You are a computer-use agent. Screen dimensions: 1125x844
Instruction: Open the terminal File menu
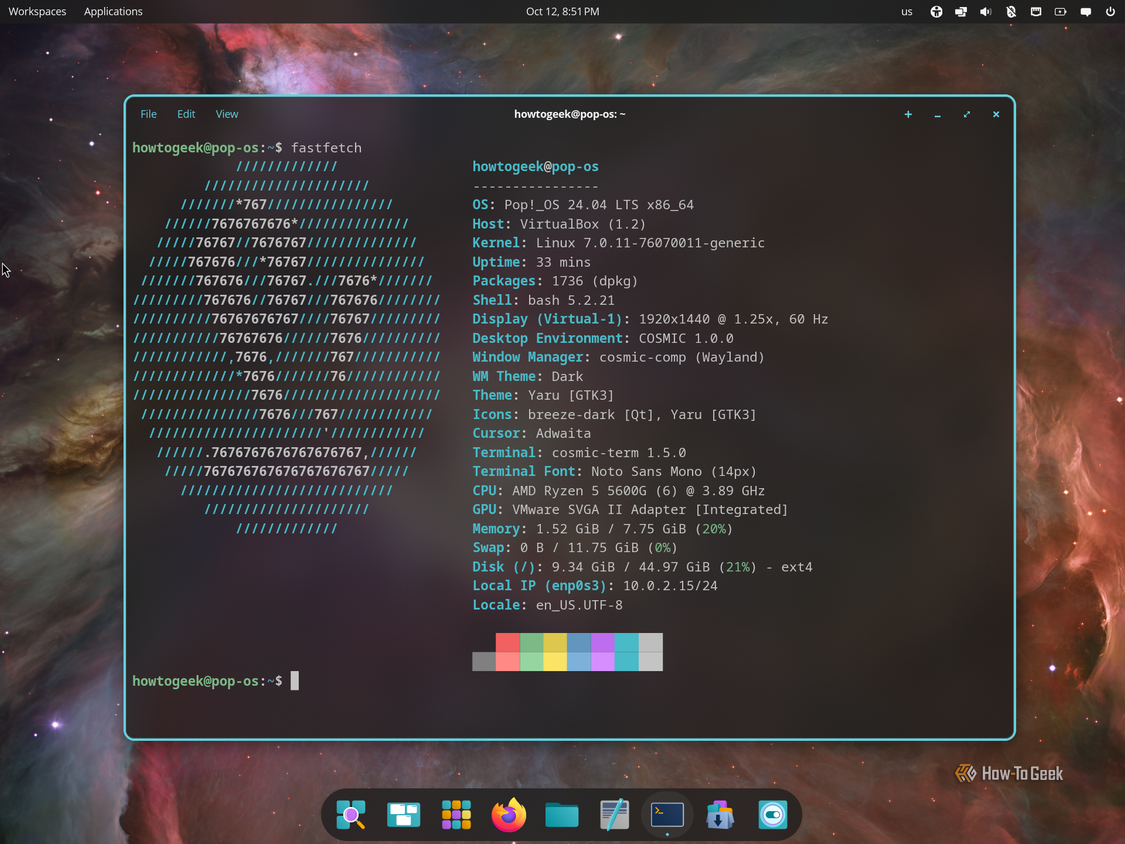click(x=149, y=114)
